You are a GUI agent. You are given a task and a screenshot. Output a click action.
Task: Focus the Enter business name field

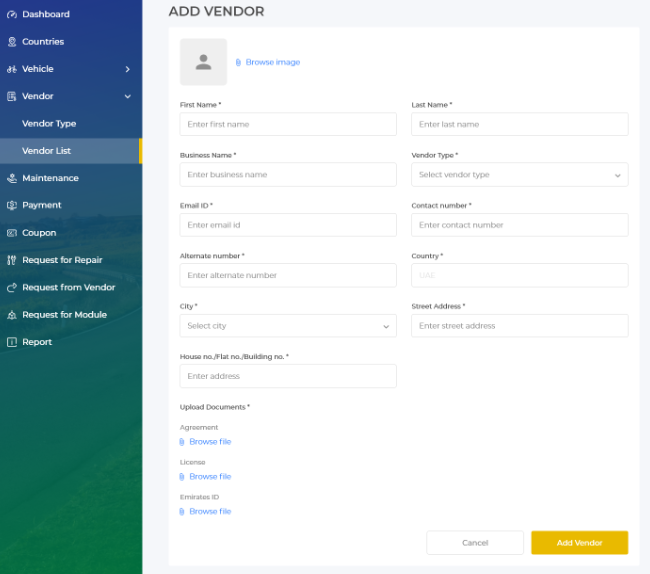click(x=288, y=175)
